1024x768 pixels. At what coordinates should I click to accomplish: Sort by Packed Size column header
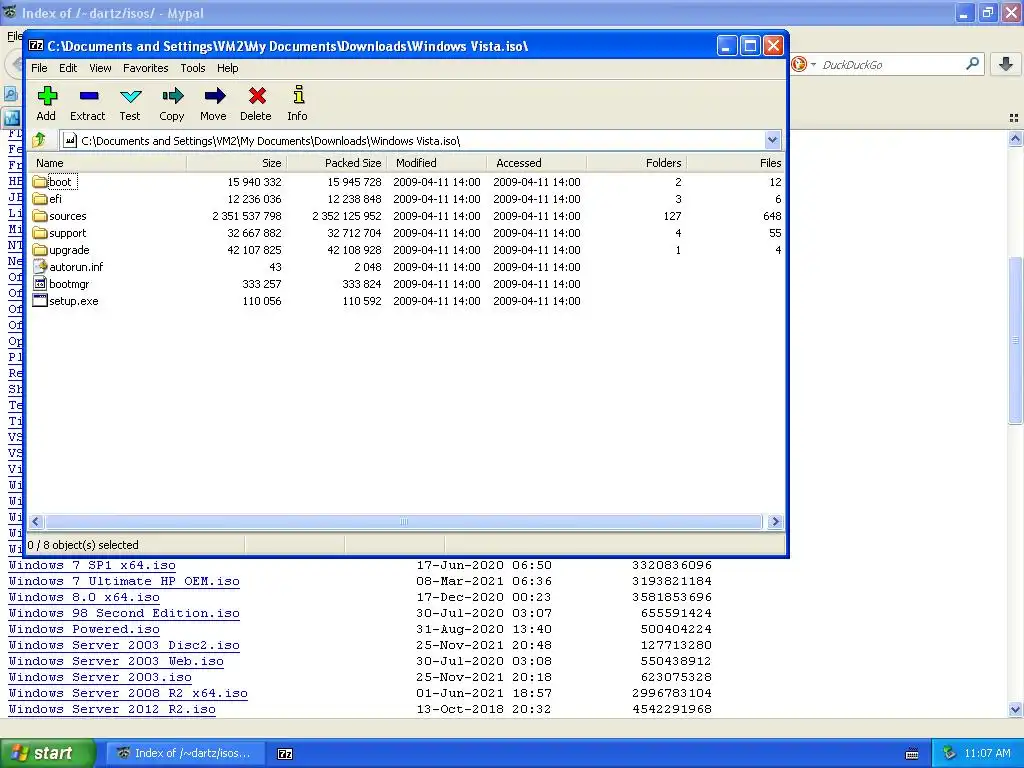pos(336,163)
